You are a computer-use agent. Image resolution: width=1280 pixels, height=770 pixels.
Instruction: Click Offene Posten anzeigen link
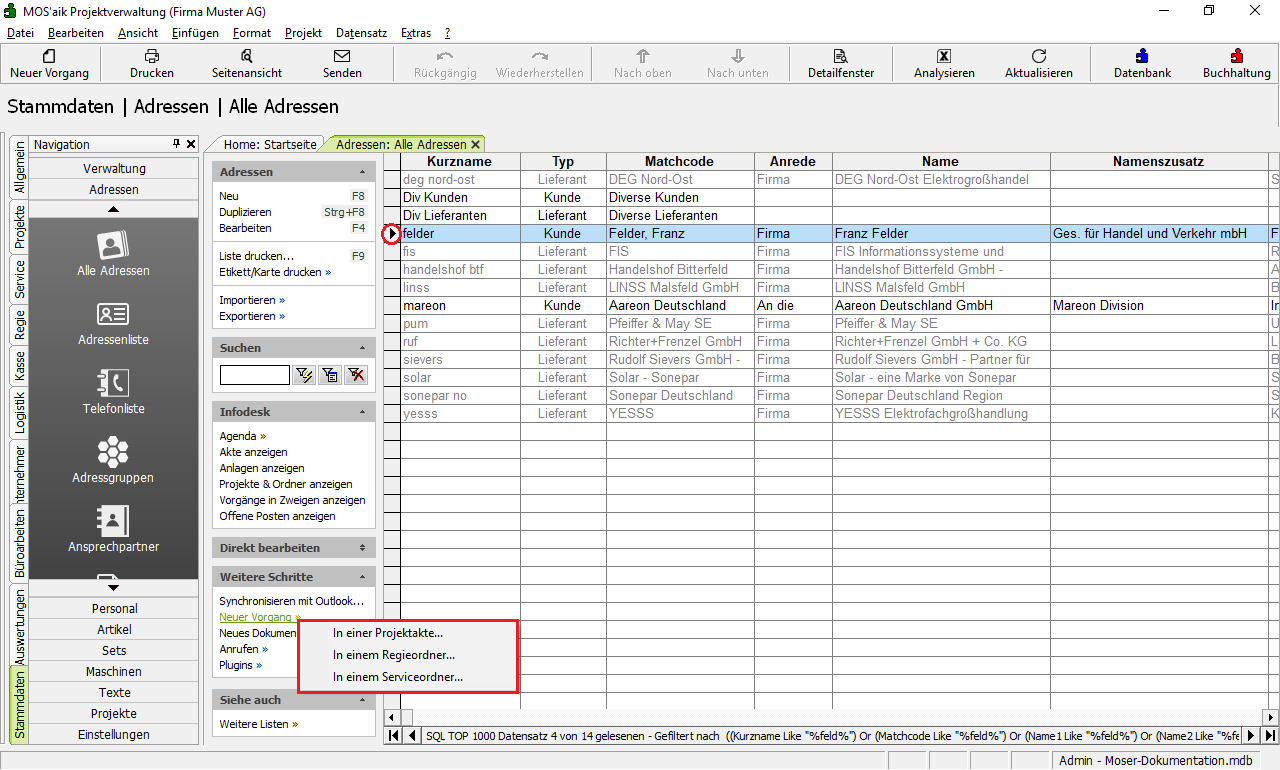click(277, 516)
